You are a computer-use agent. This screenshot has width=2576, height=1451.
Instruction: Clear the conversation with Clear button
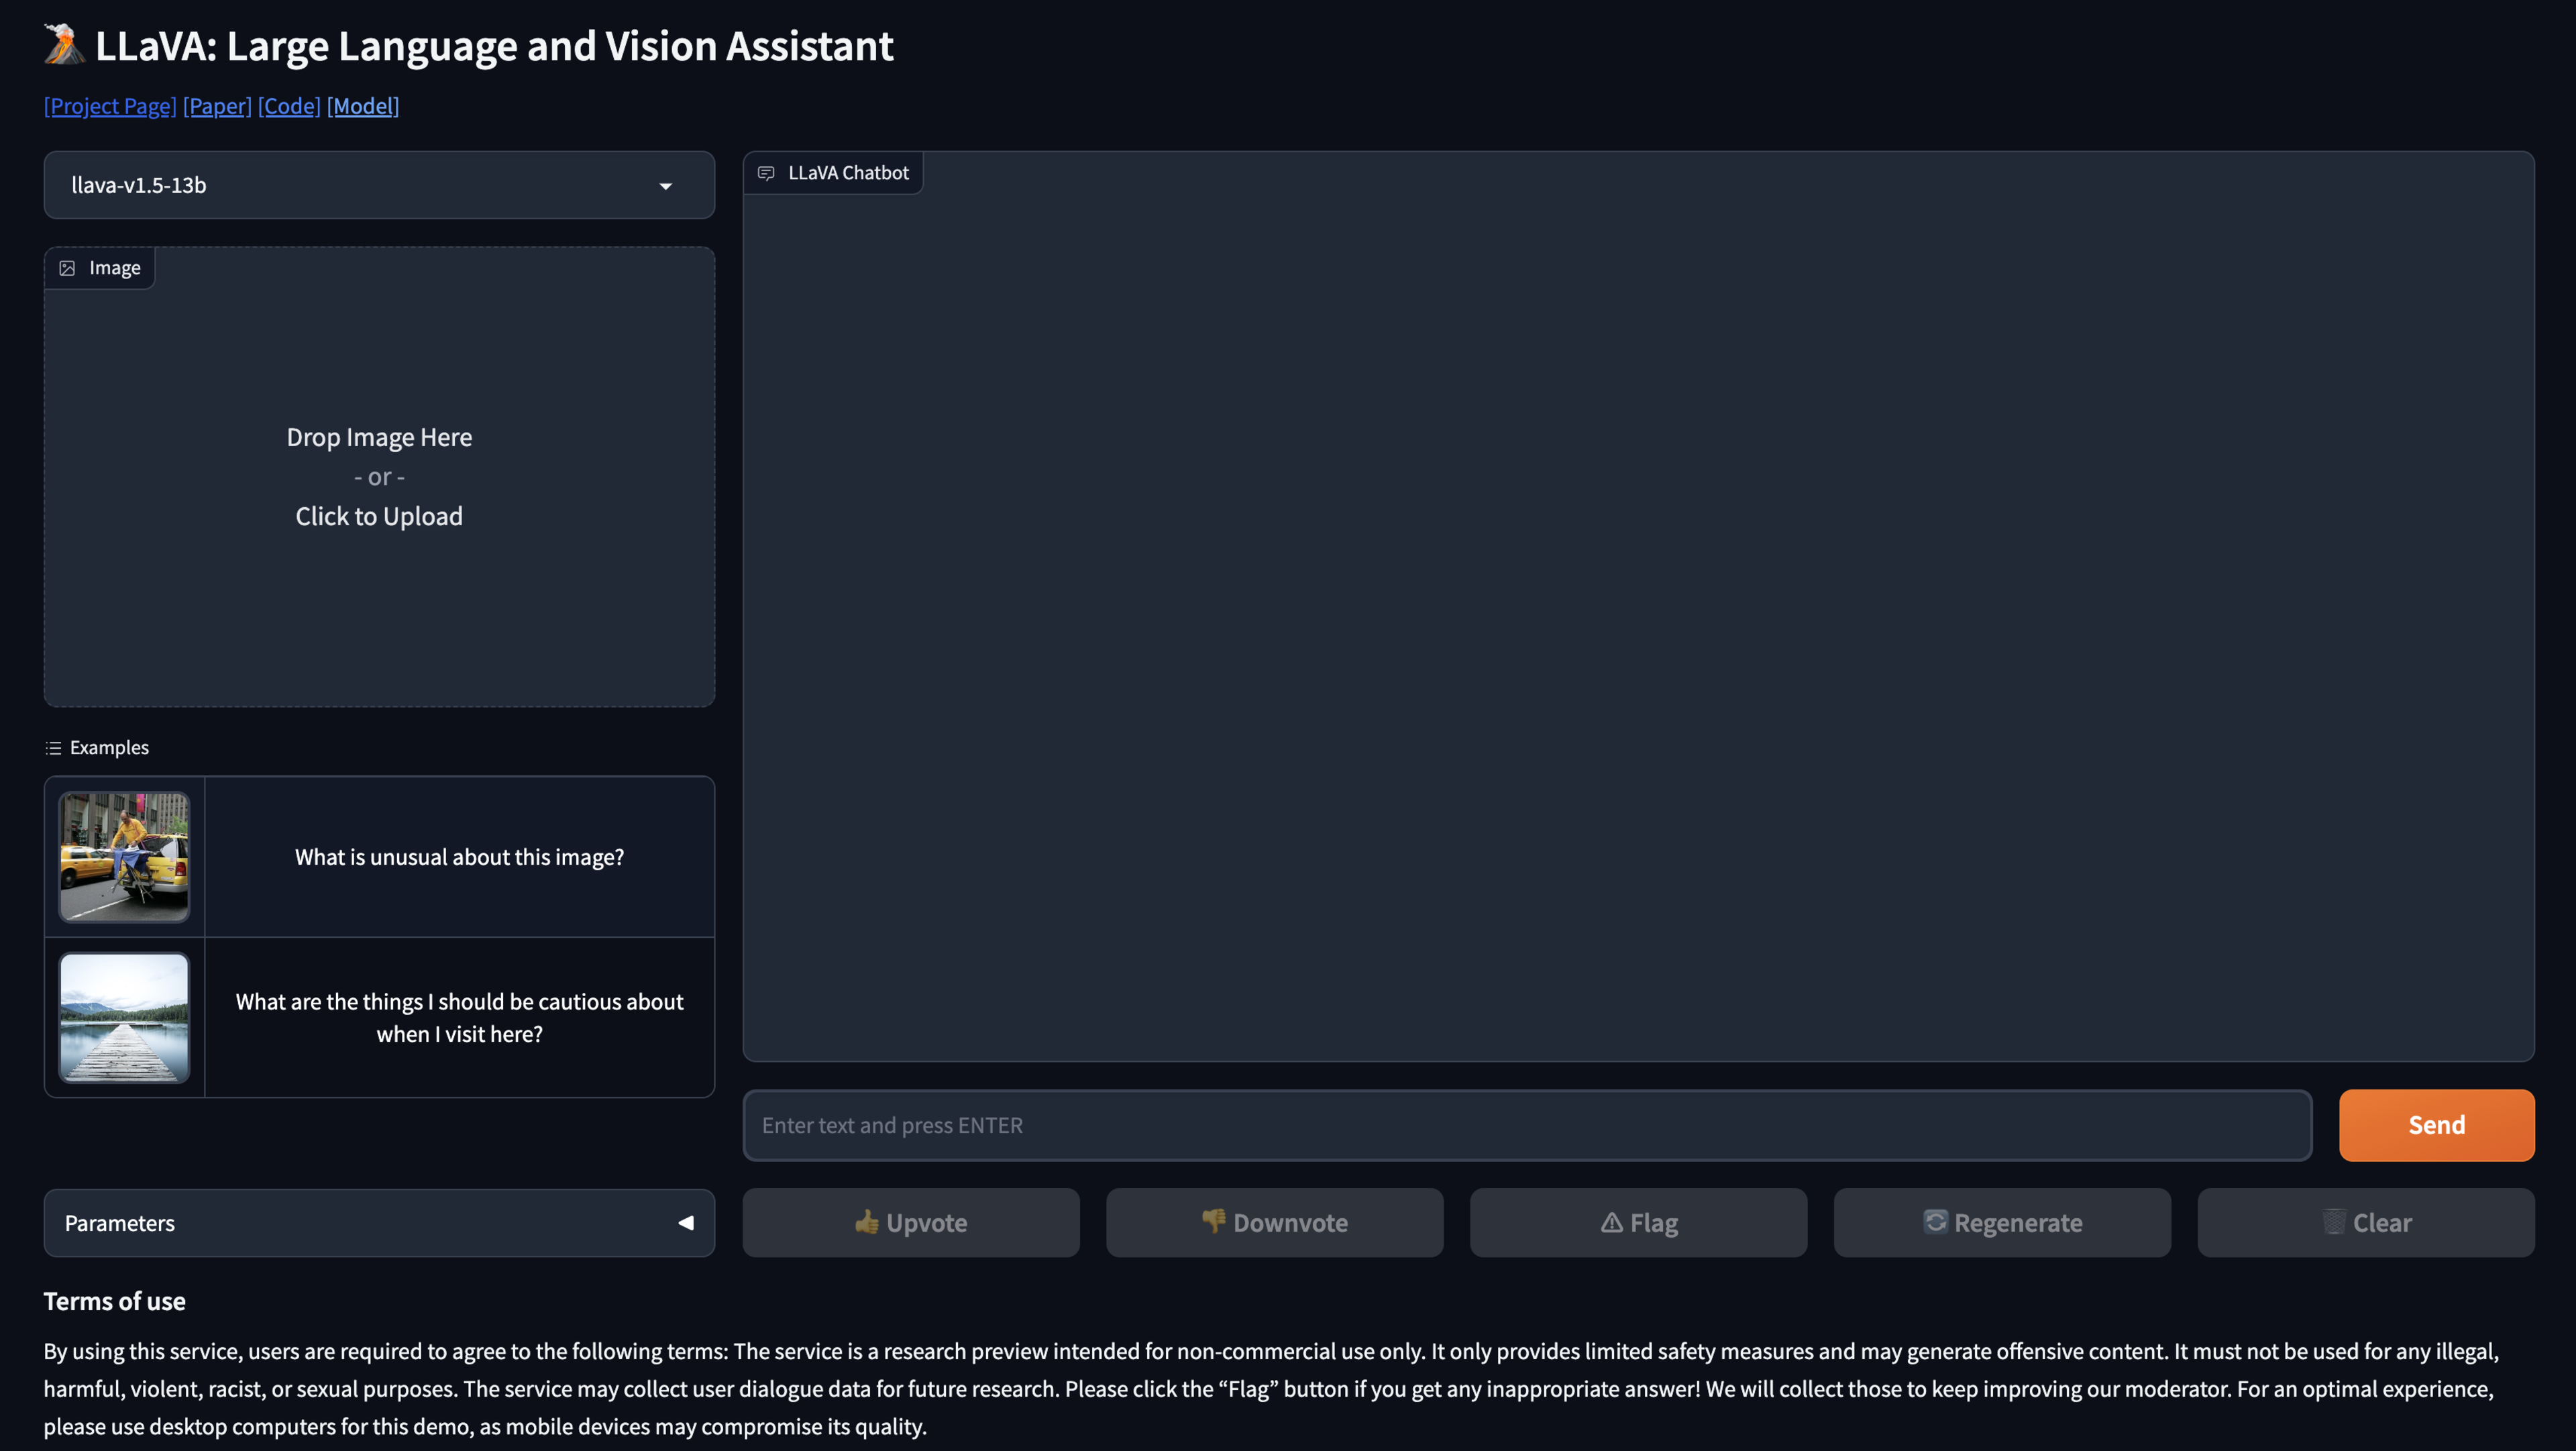coord(2366,1223)
